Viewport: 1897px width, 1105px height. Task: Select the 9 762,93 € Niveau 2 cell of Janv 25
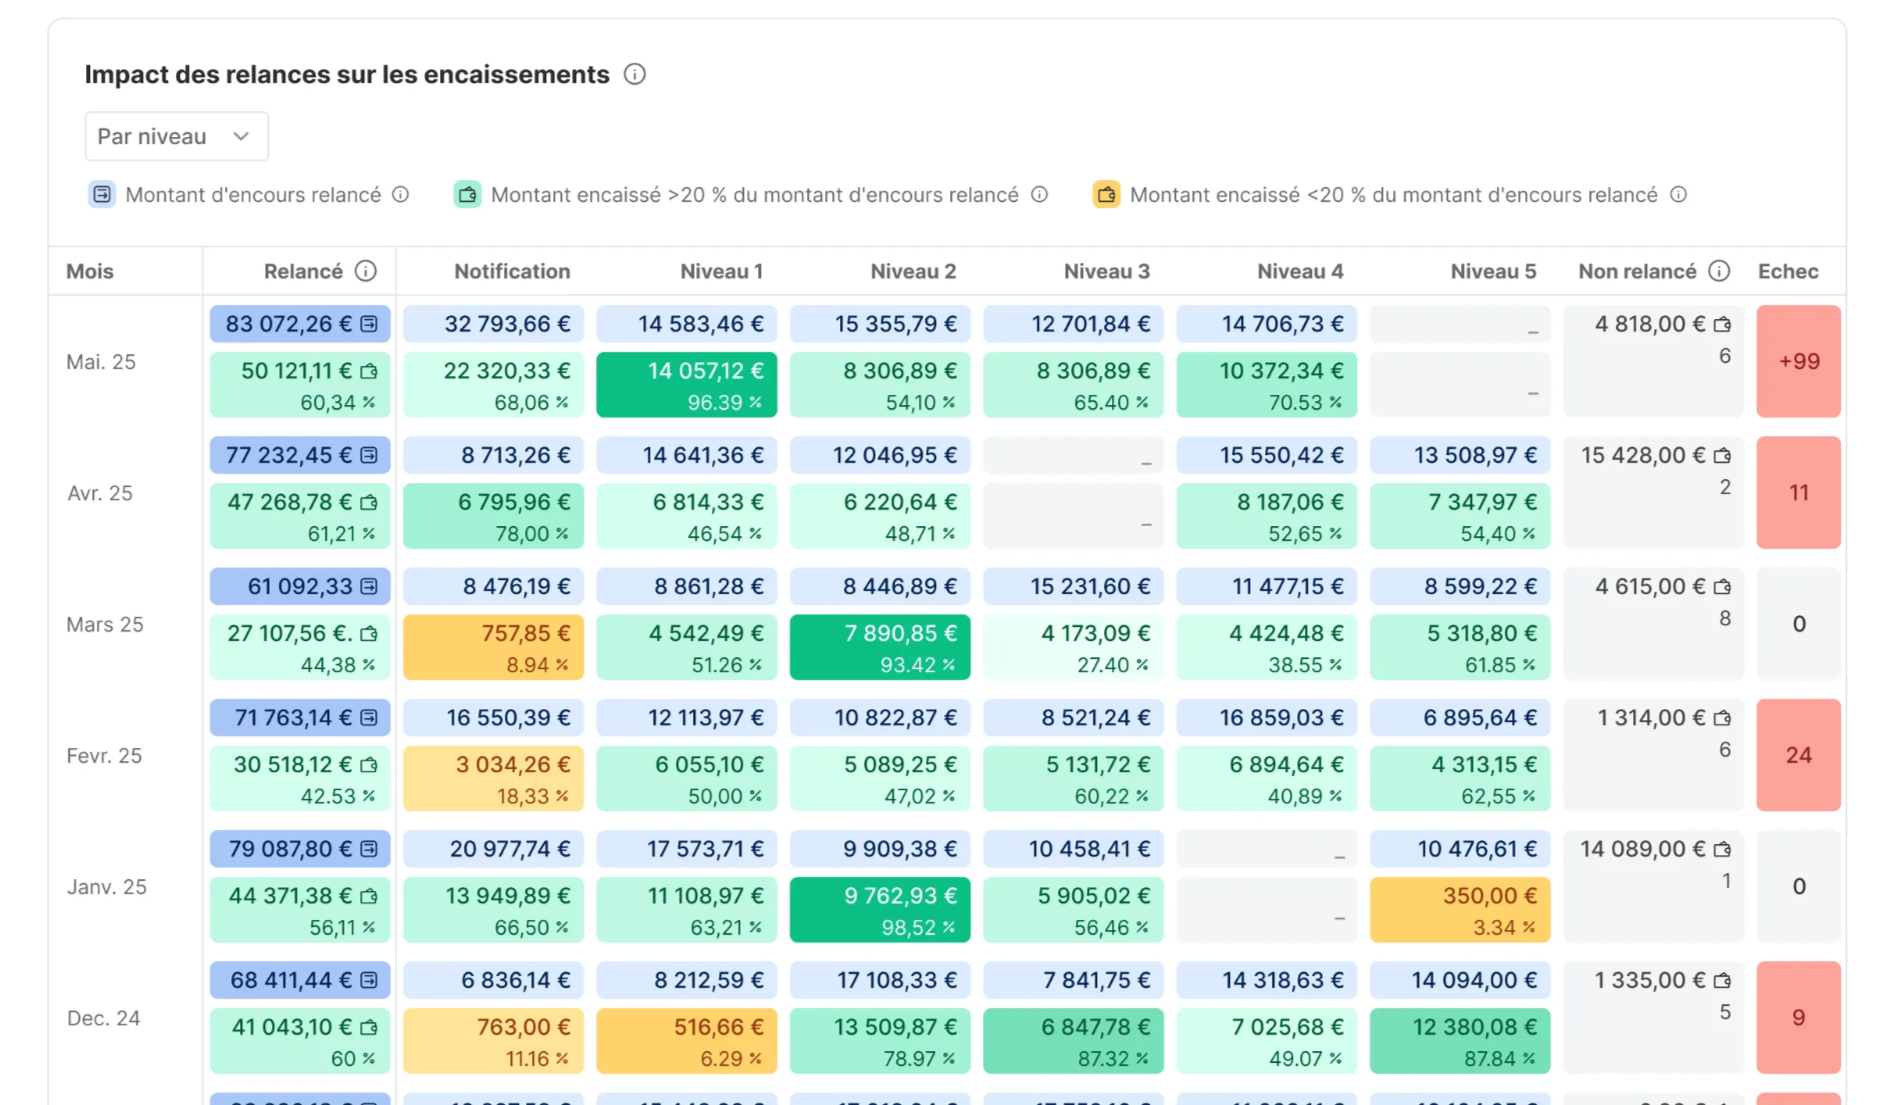879,909
